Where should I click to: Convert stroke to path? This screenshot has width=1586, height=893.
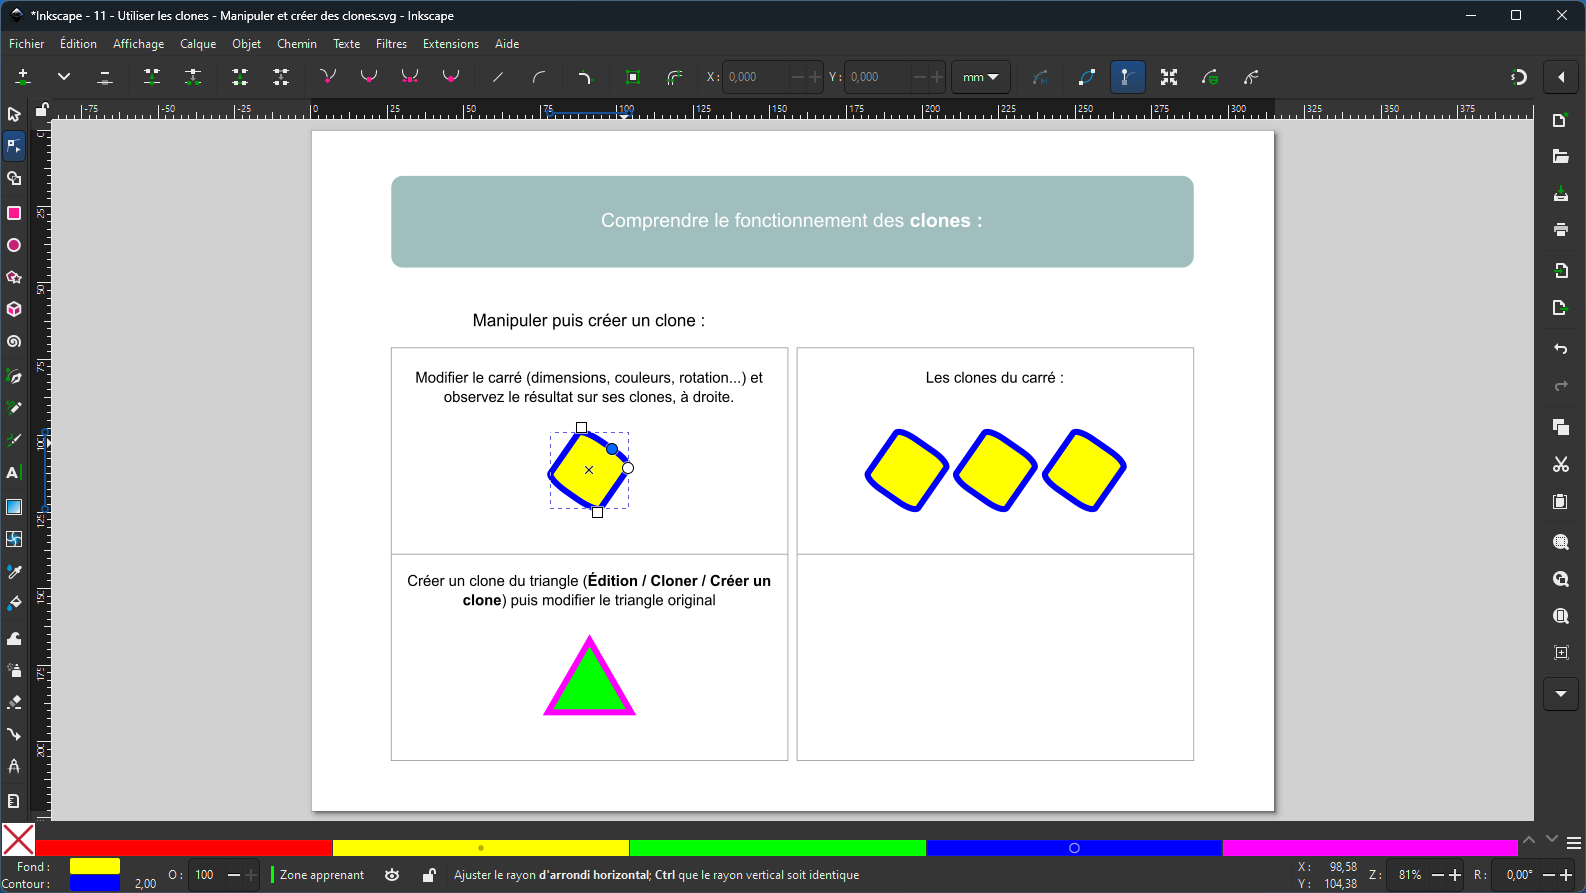click(x=675, y=77)
